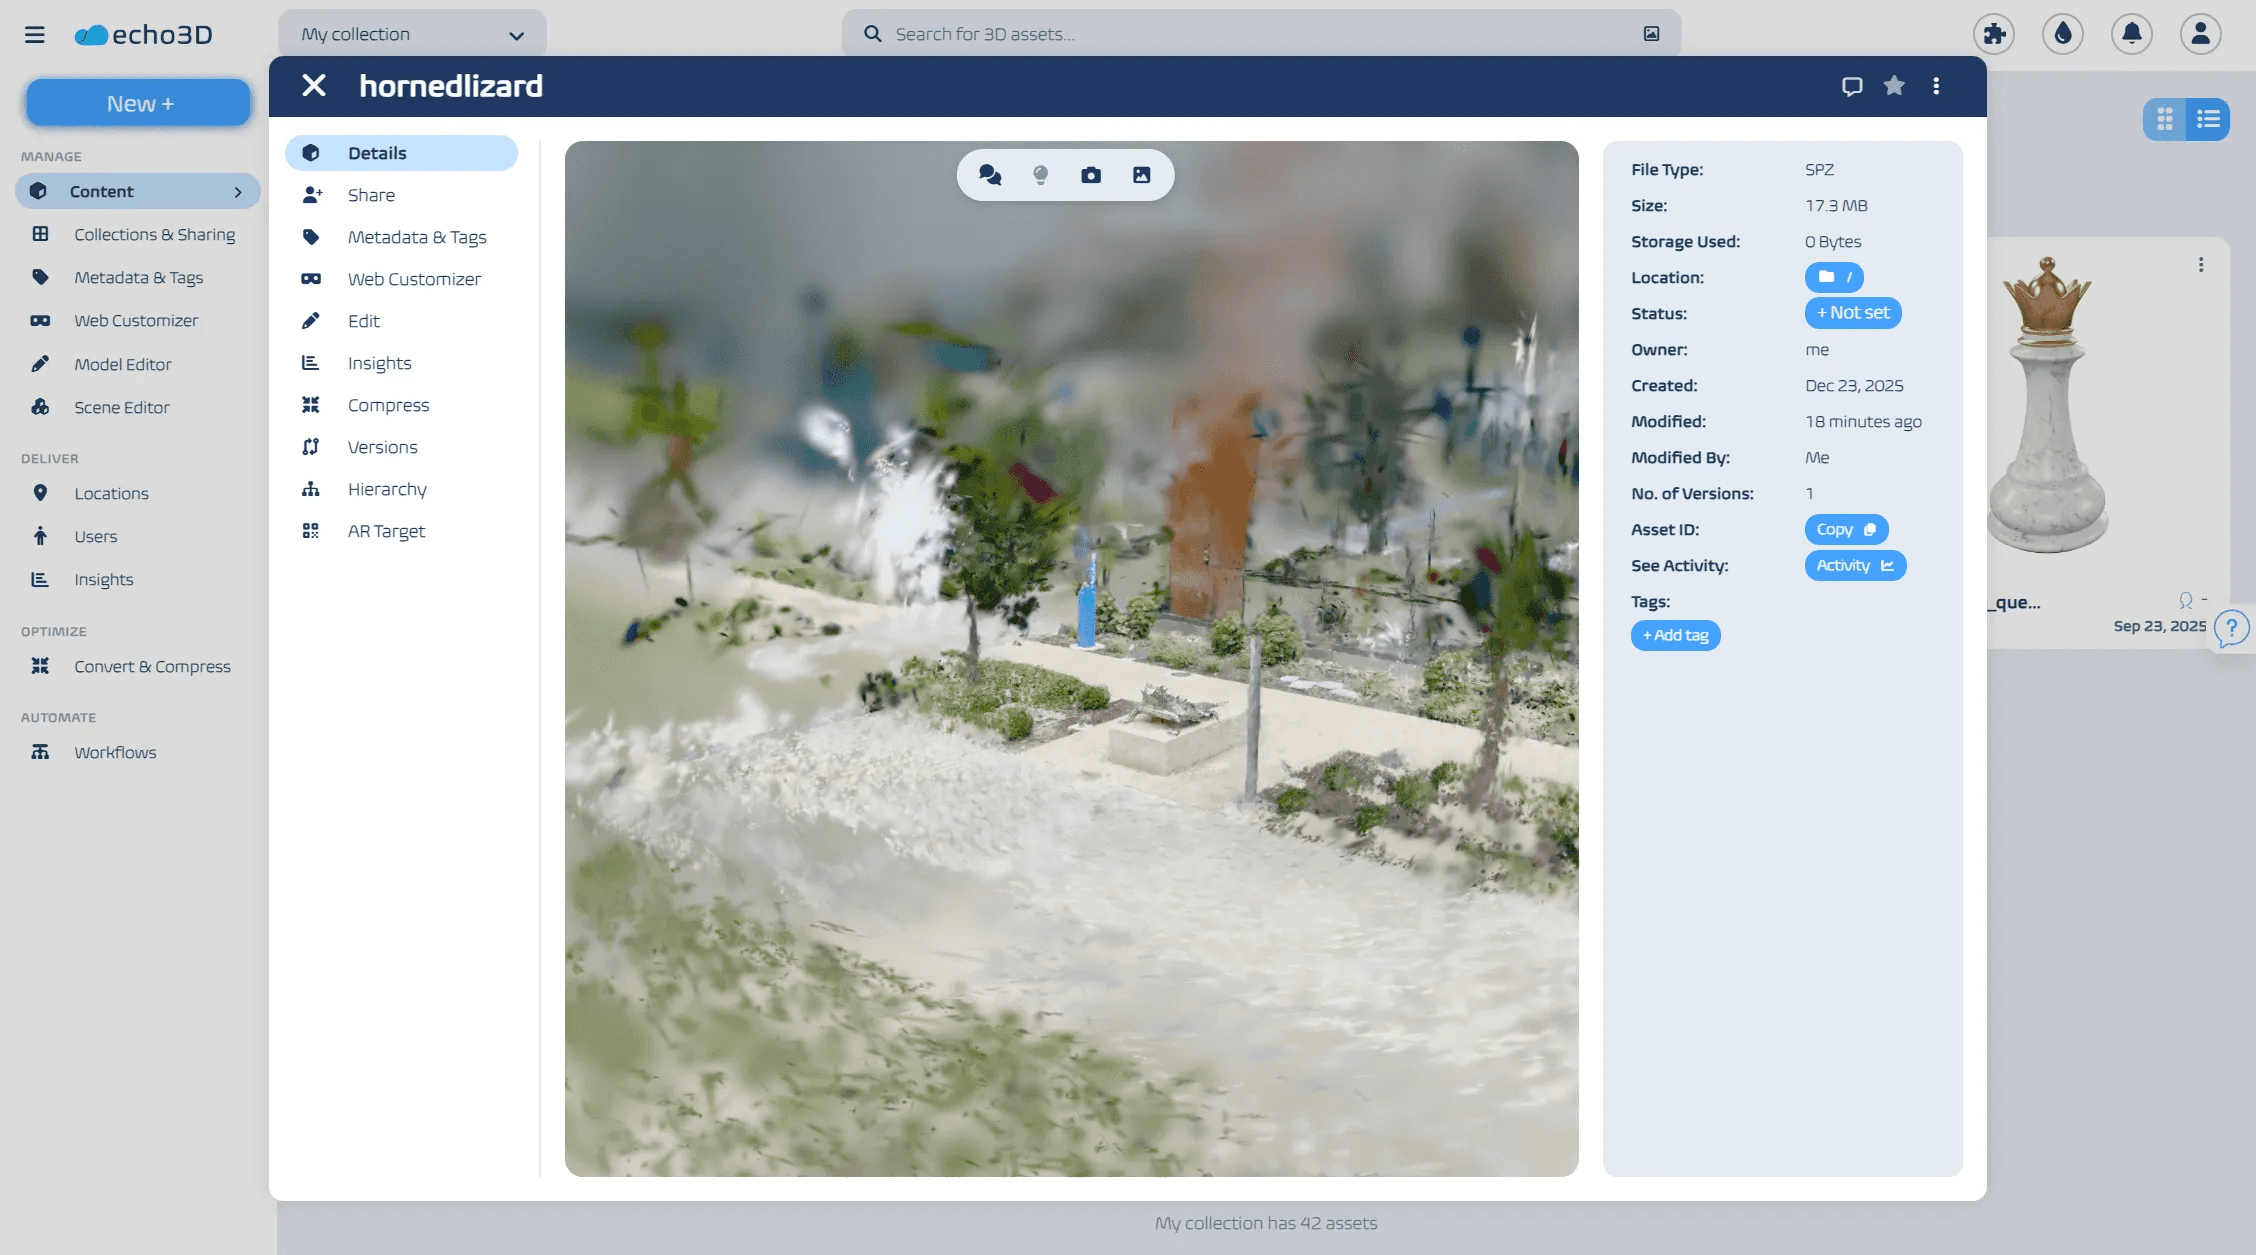Click the user profile avatar icon

(x=2200, y=34)
